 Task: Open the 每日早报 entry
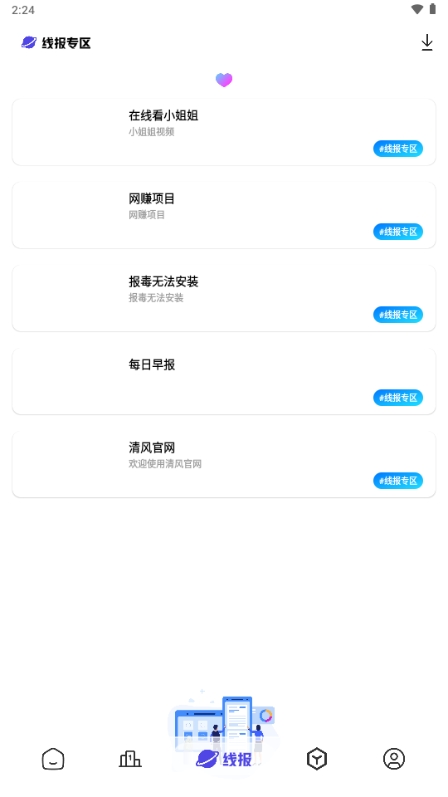click(x=224, y=381)
